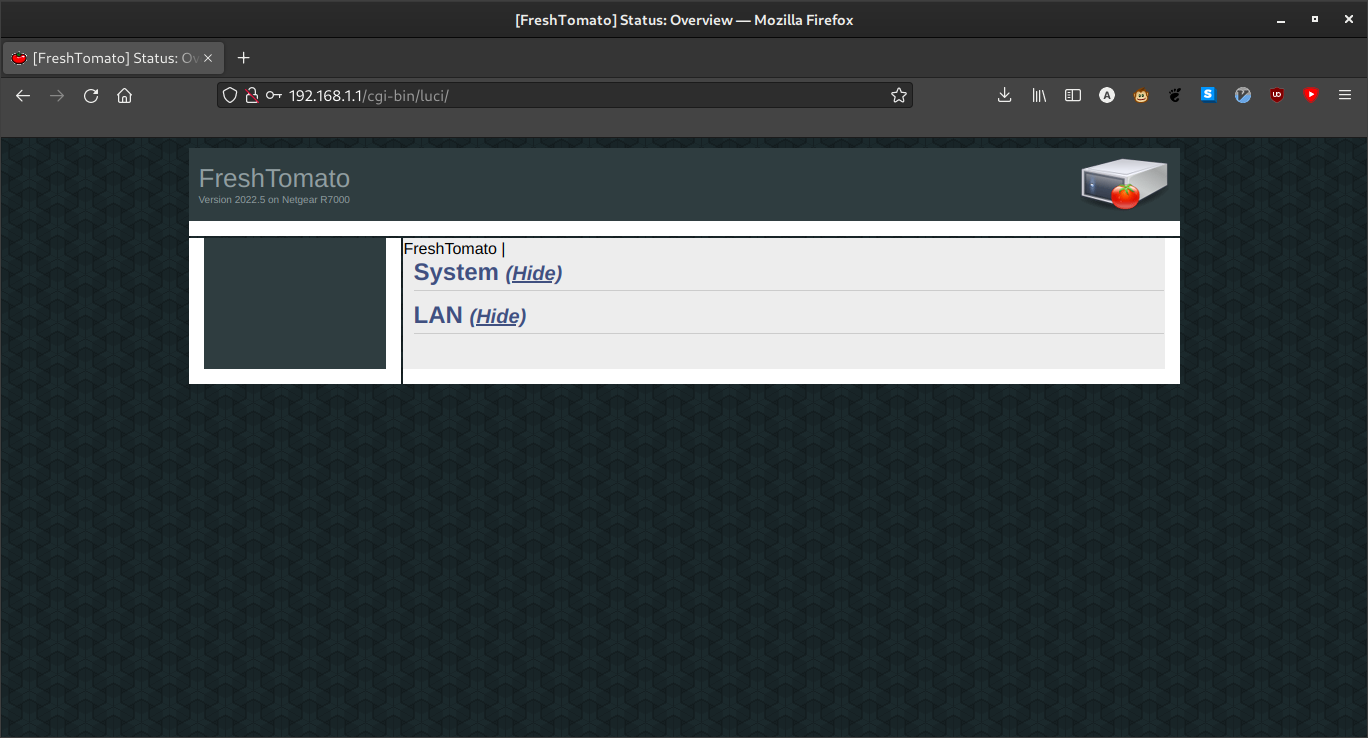The image size is (1368, 738).
Task: Select the FreshTomato Status Overview tab
Action: click(x=113, y=58)
